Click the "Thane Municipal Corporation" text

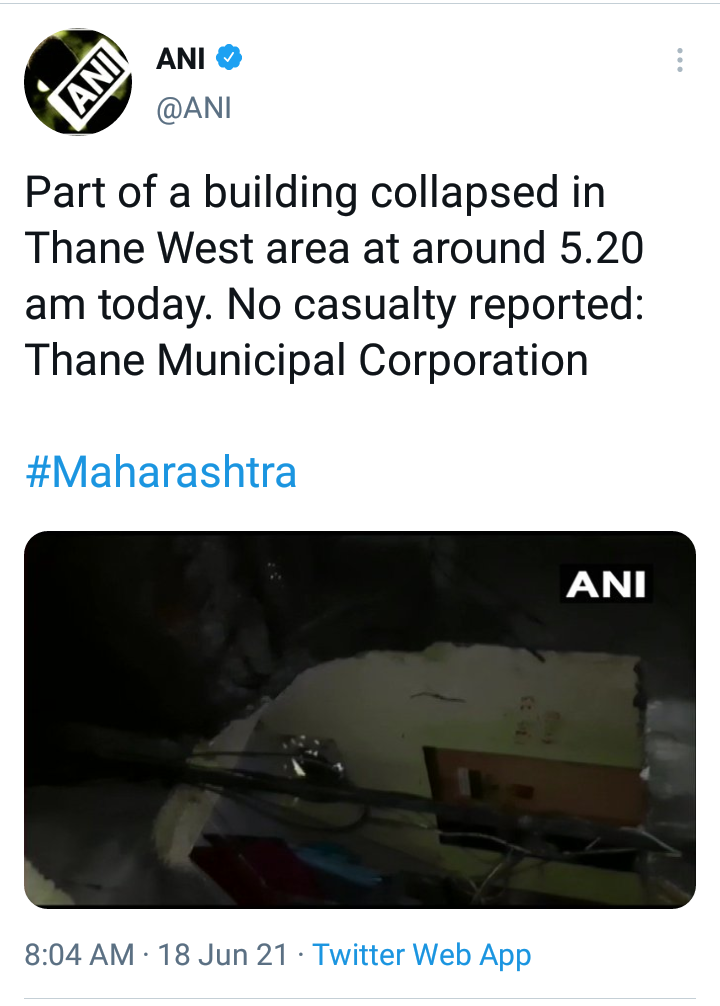click(306, 361)
